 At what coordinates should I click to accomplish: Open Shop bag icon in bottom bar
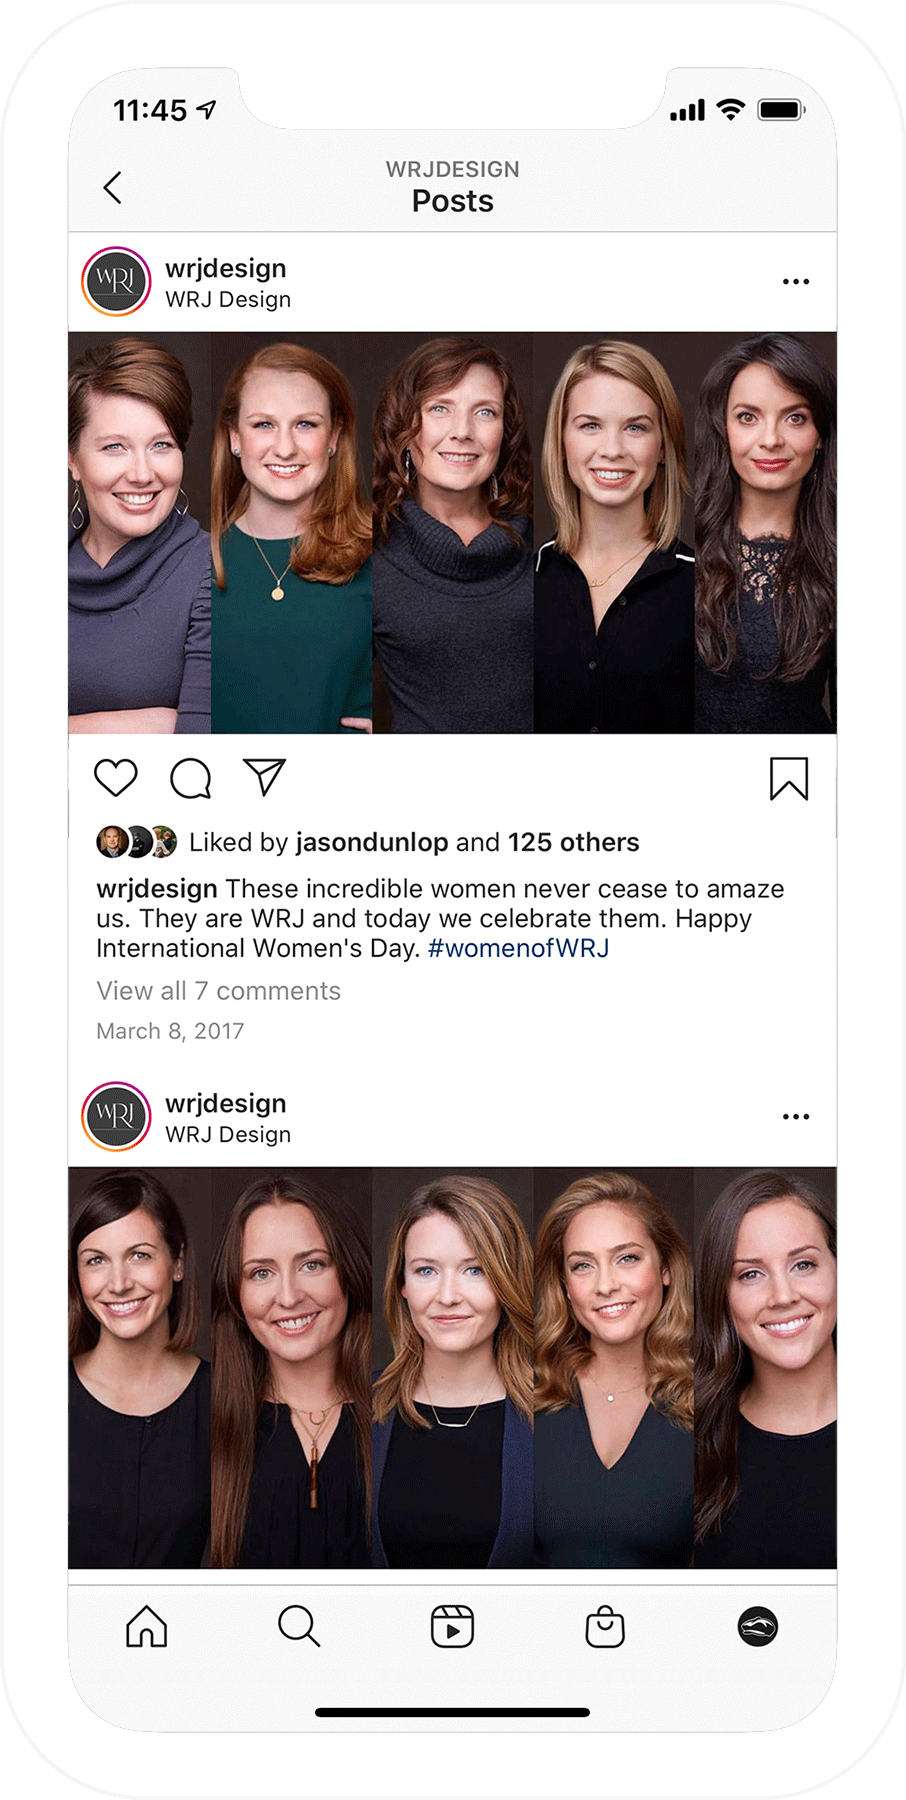605,1627
